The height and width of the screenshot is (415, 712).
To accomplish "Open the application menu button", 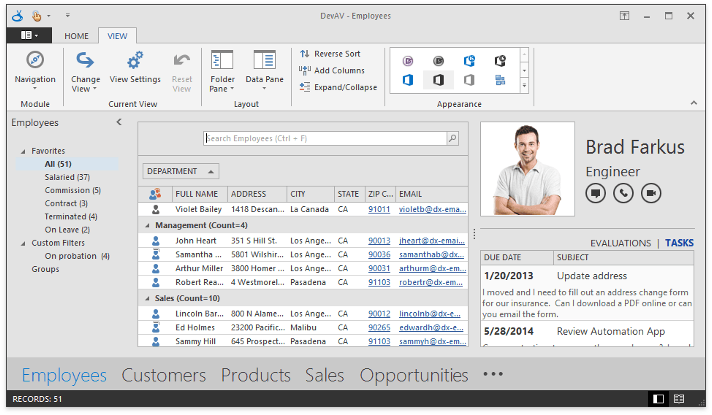I will pyautogui.click(x=29, y=35).
